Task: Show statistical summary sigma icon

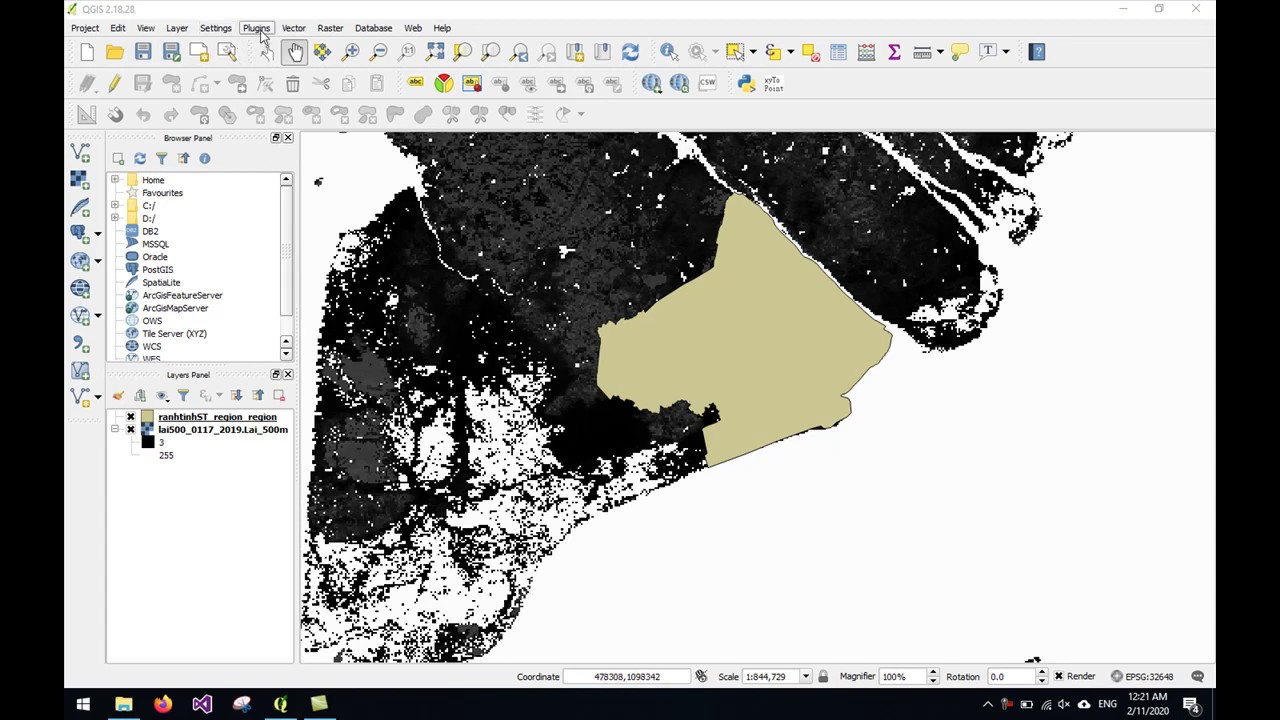Action: pos(894,52)
